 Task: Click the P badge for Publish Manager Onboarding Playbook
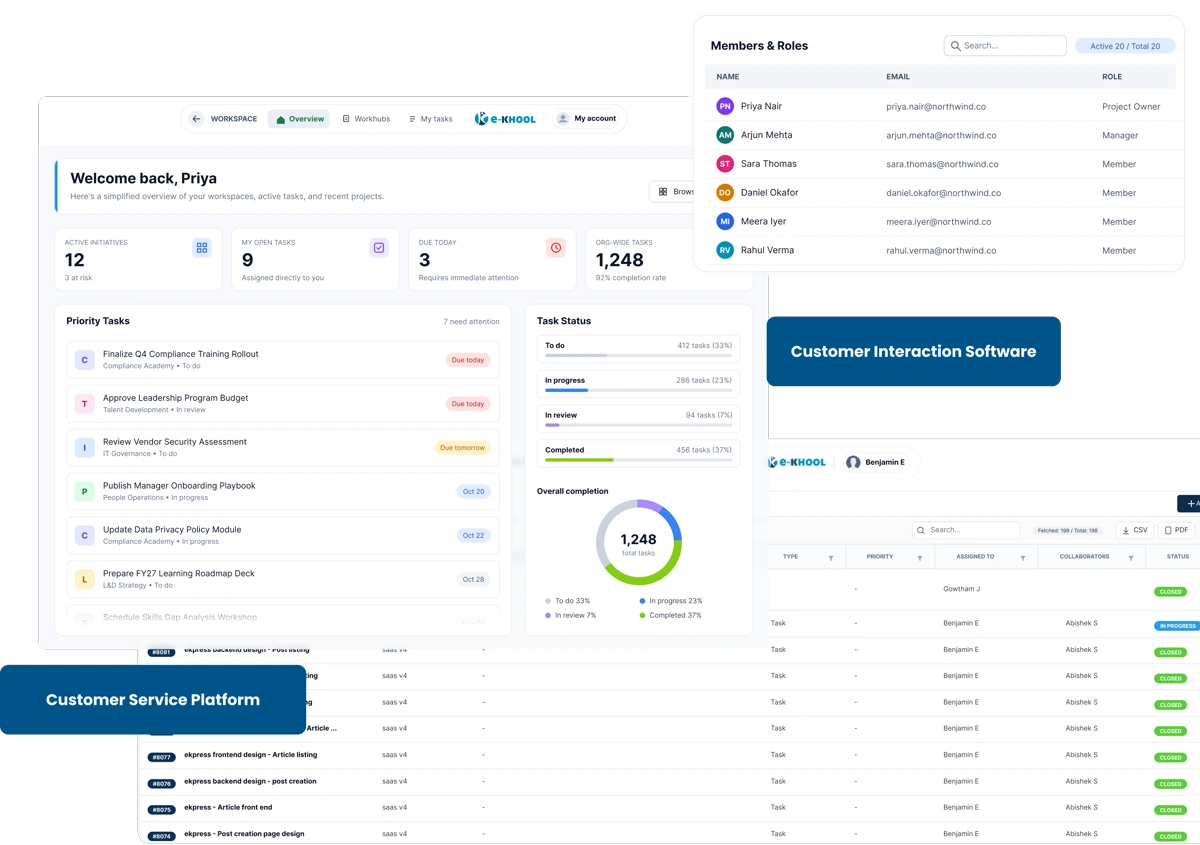point(85,492)
